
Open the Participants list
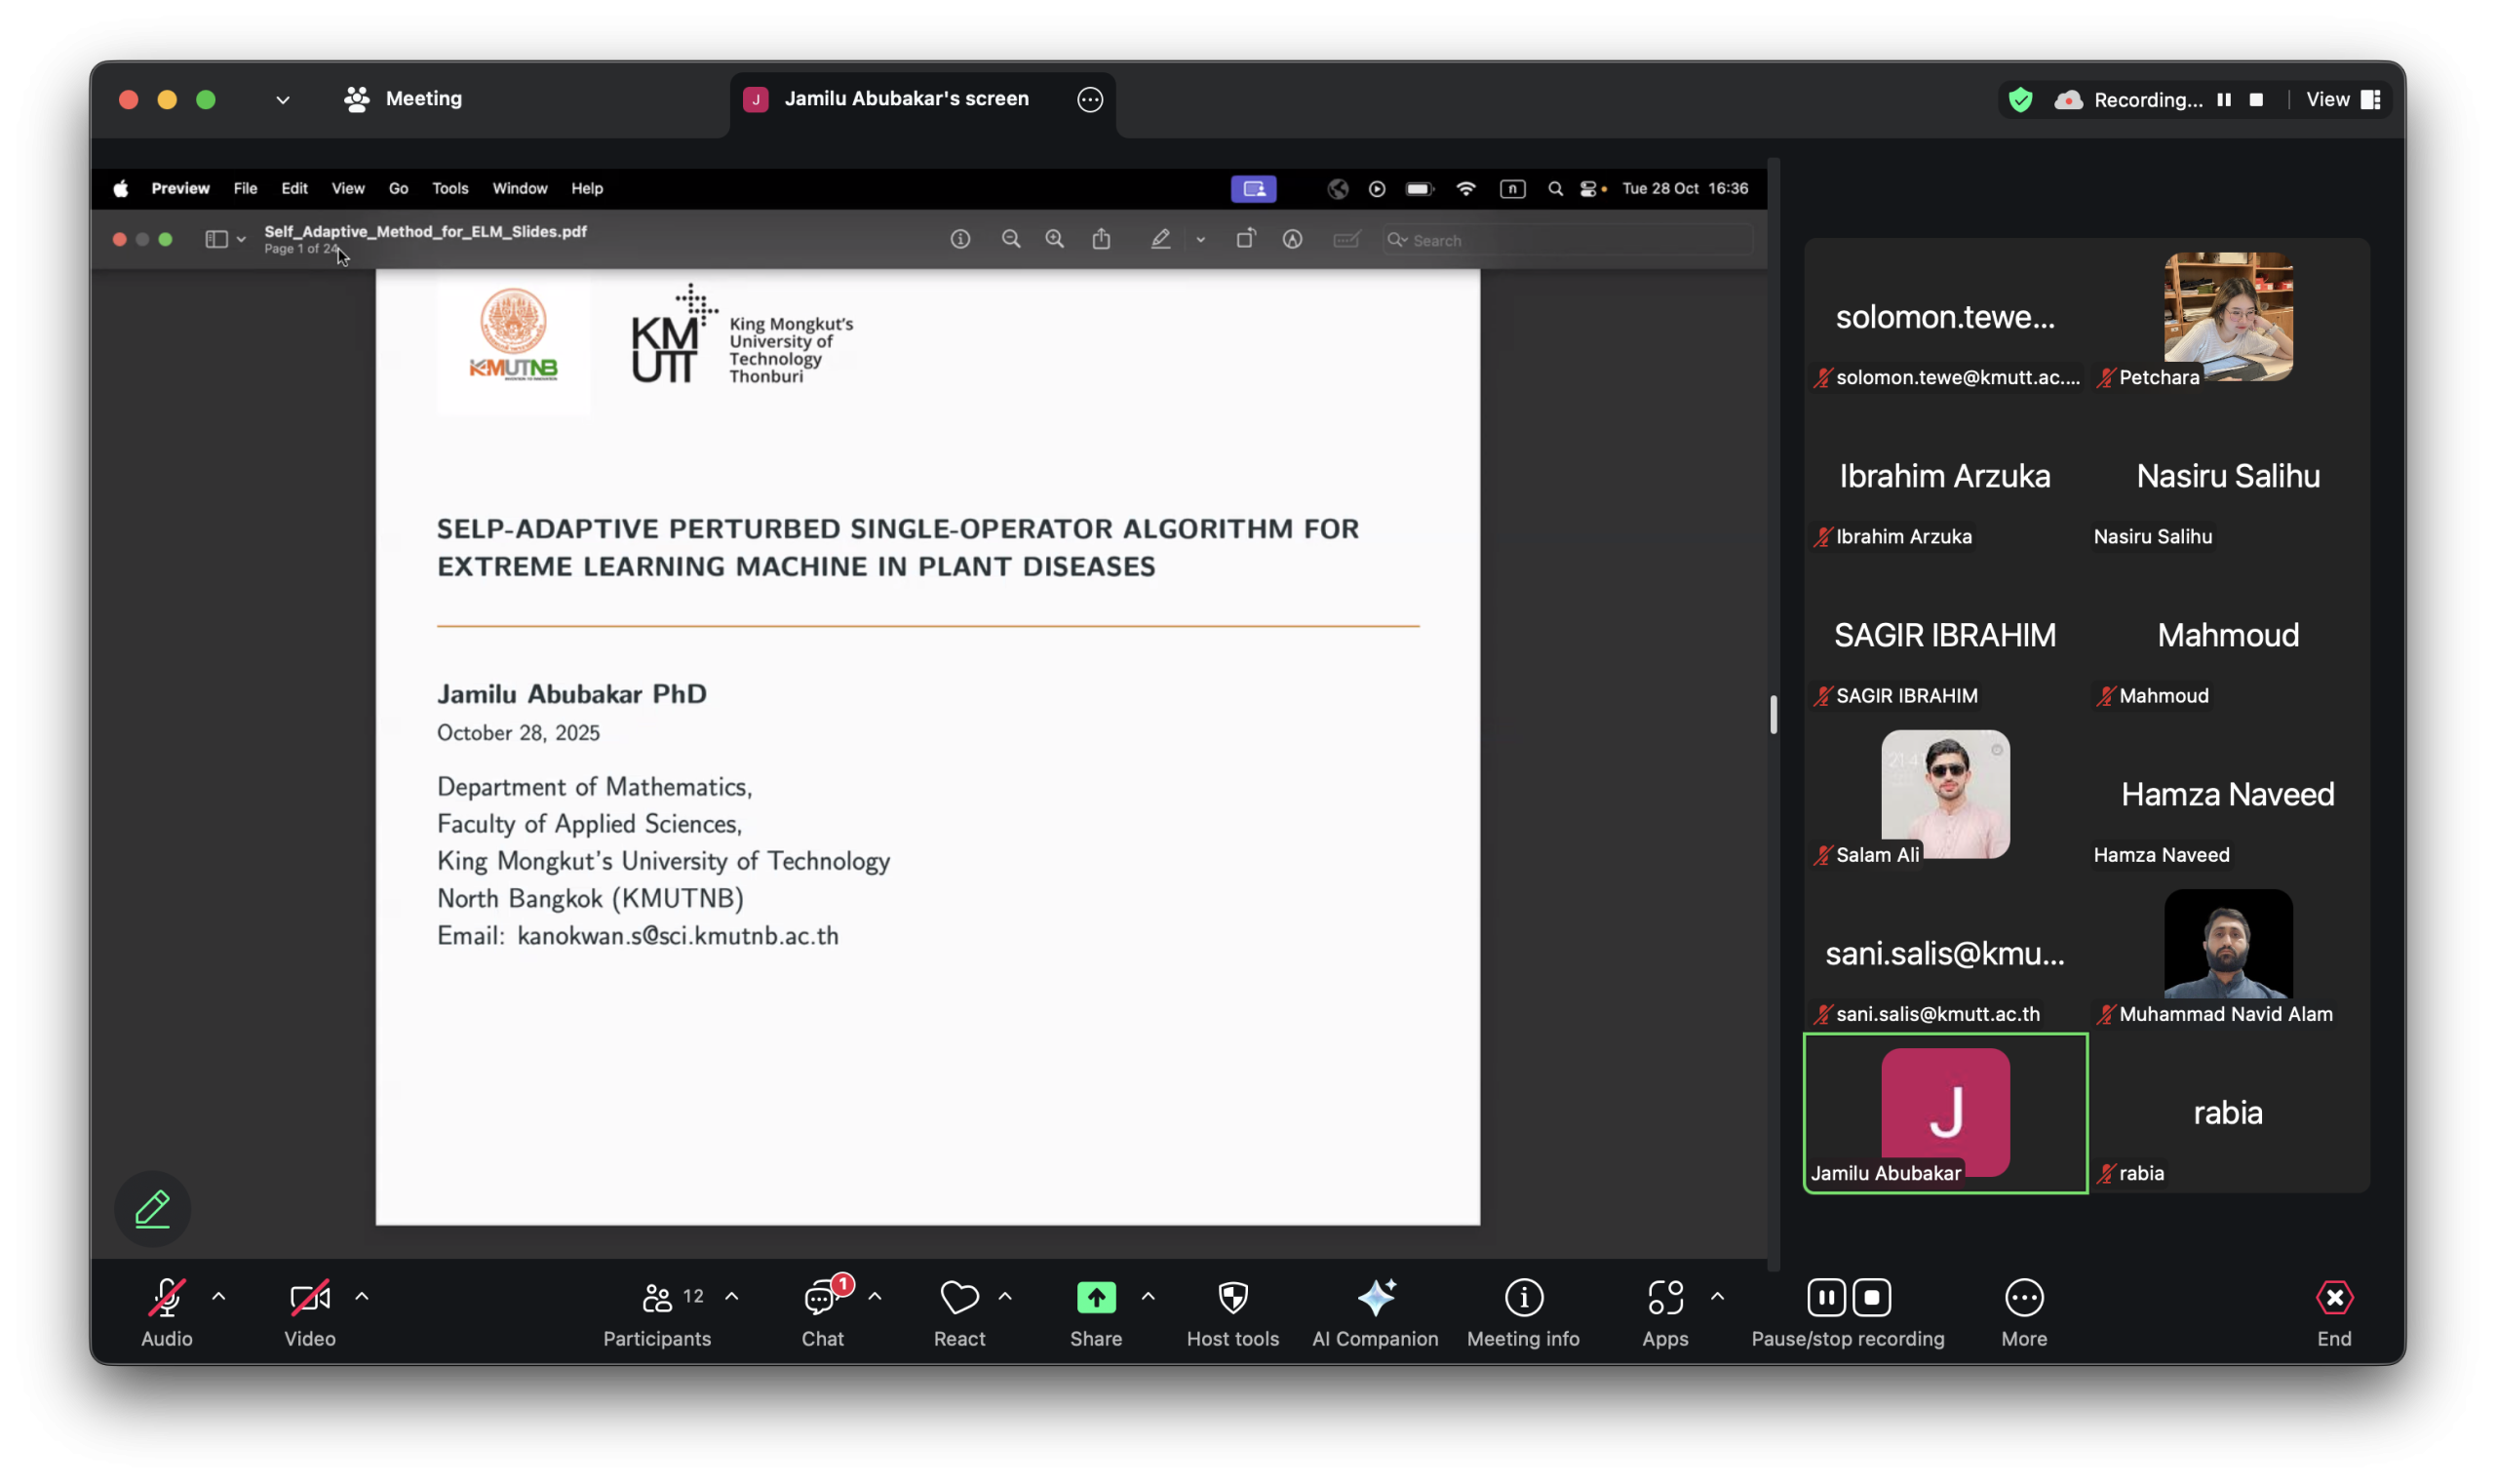click(657, 1299)
